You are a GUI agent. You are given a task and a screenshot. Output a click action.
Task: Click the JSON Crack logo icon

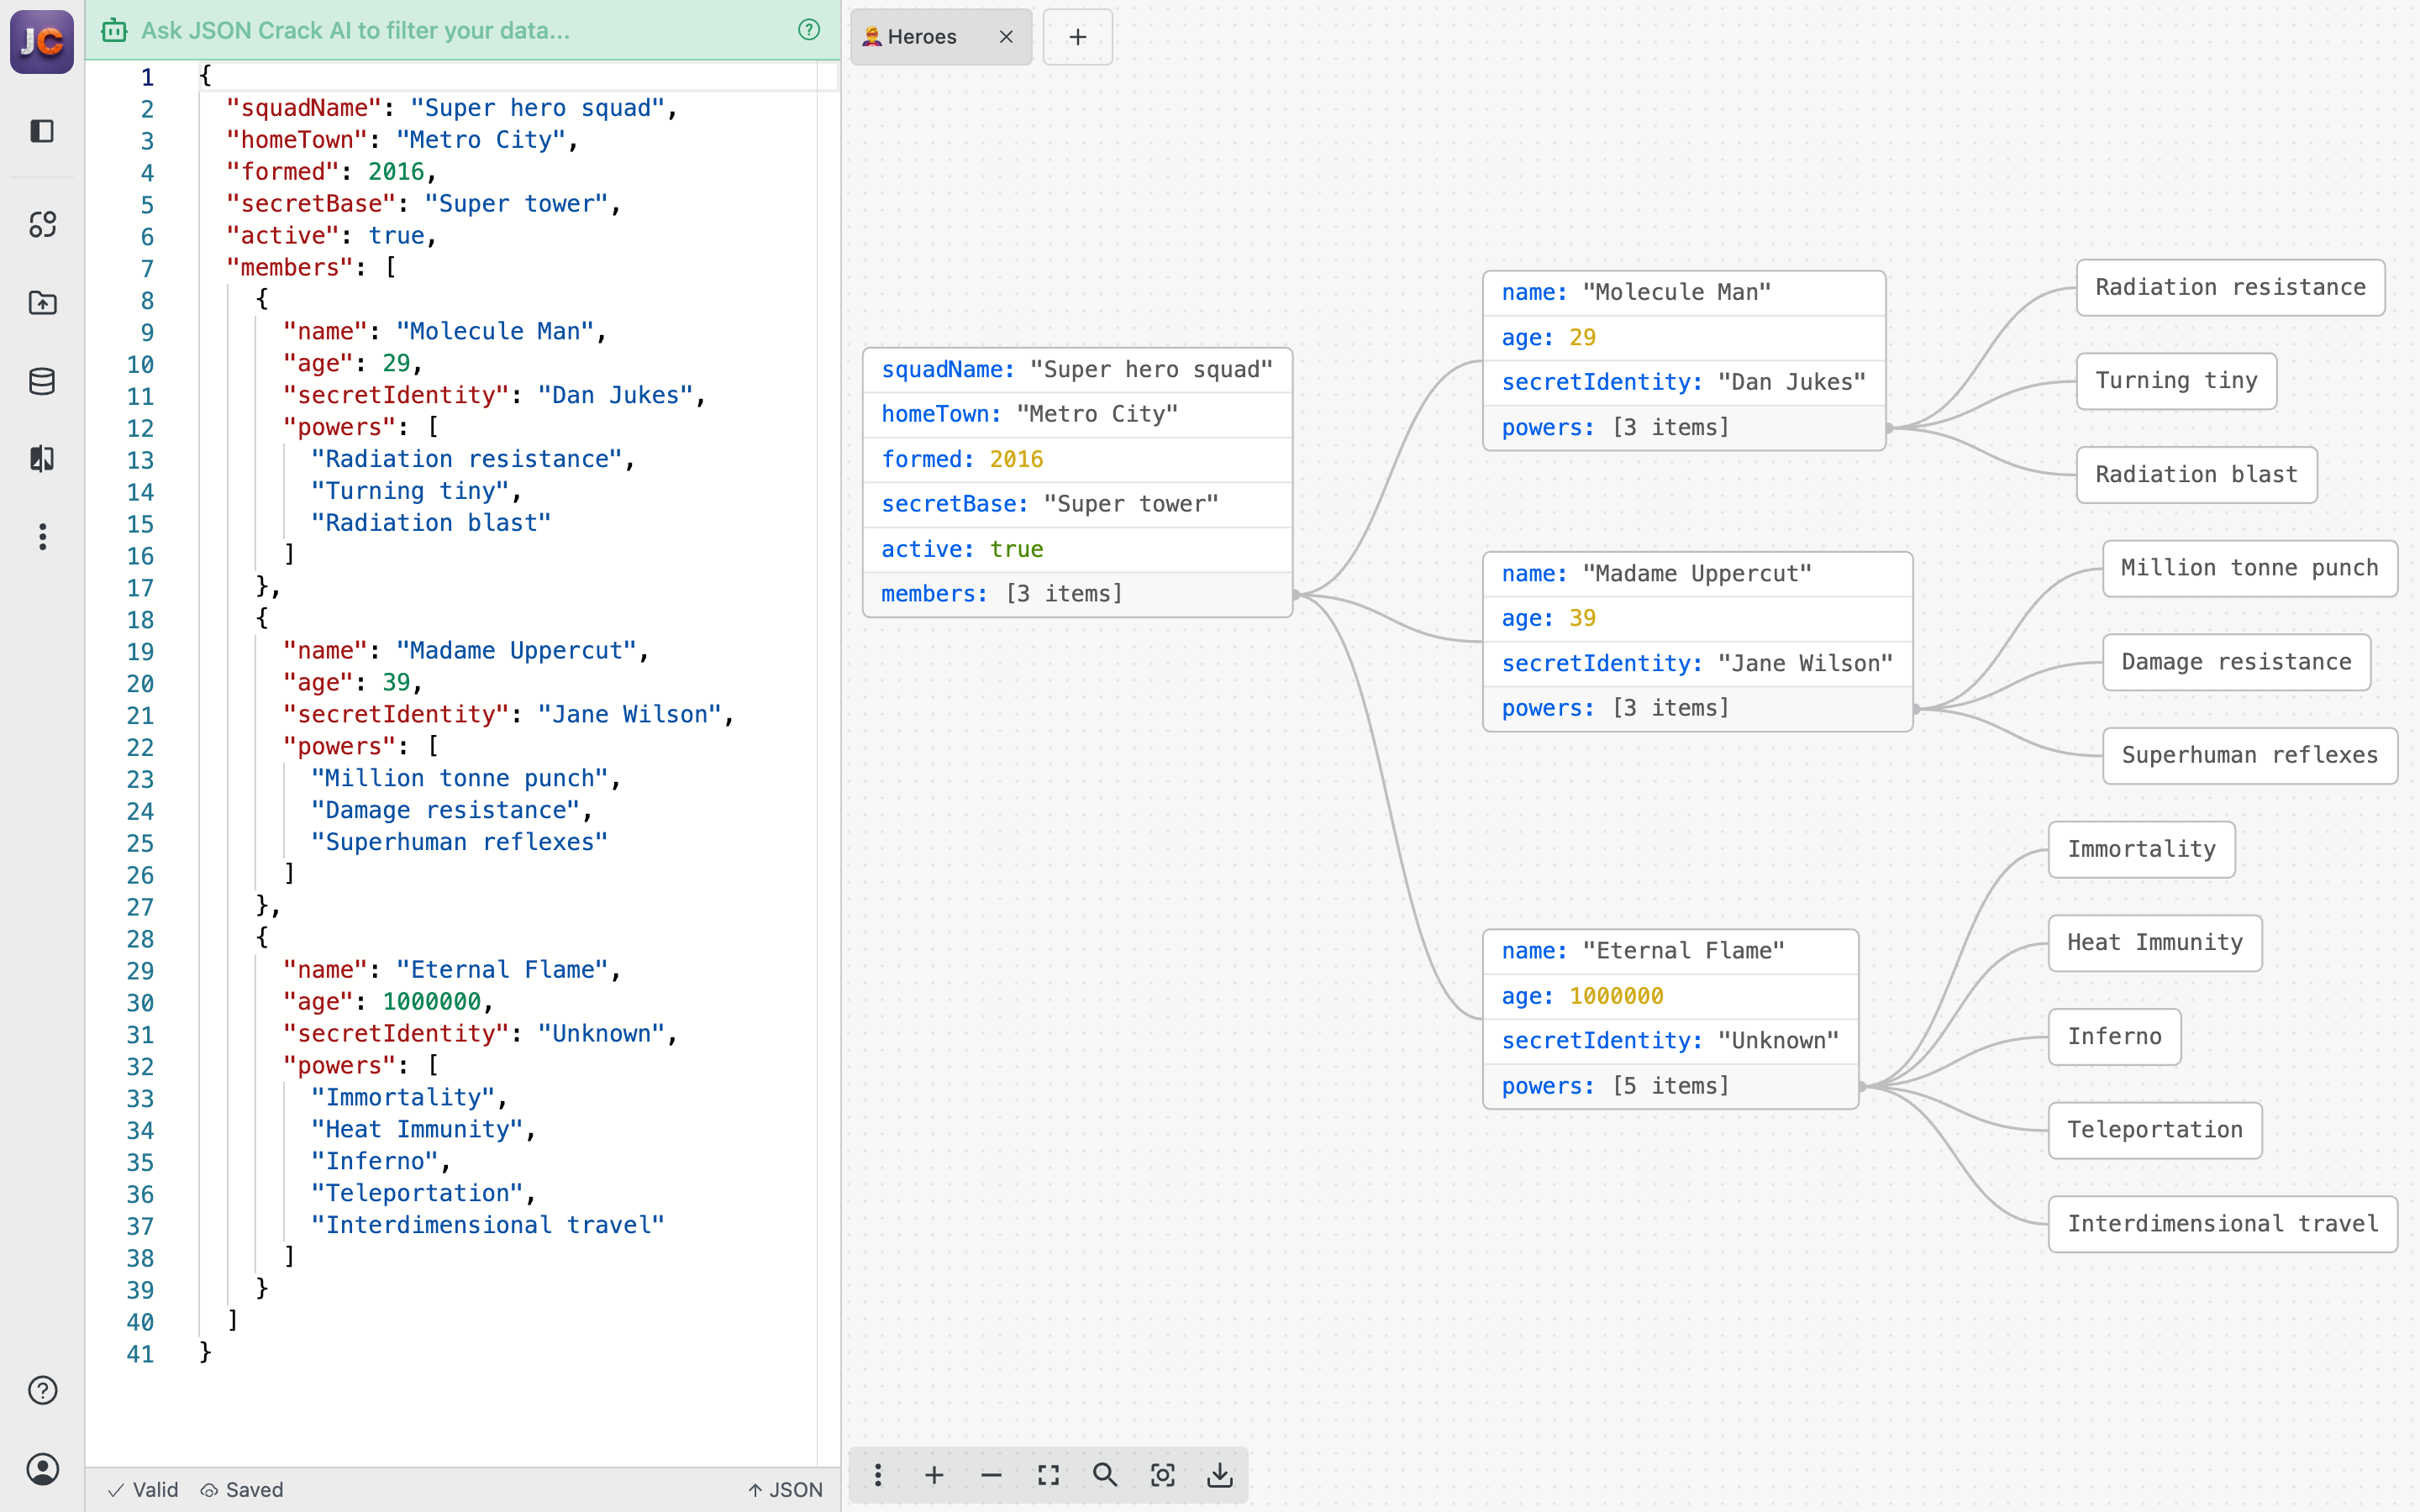[x=42, y=41]
